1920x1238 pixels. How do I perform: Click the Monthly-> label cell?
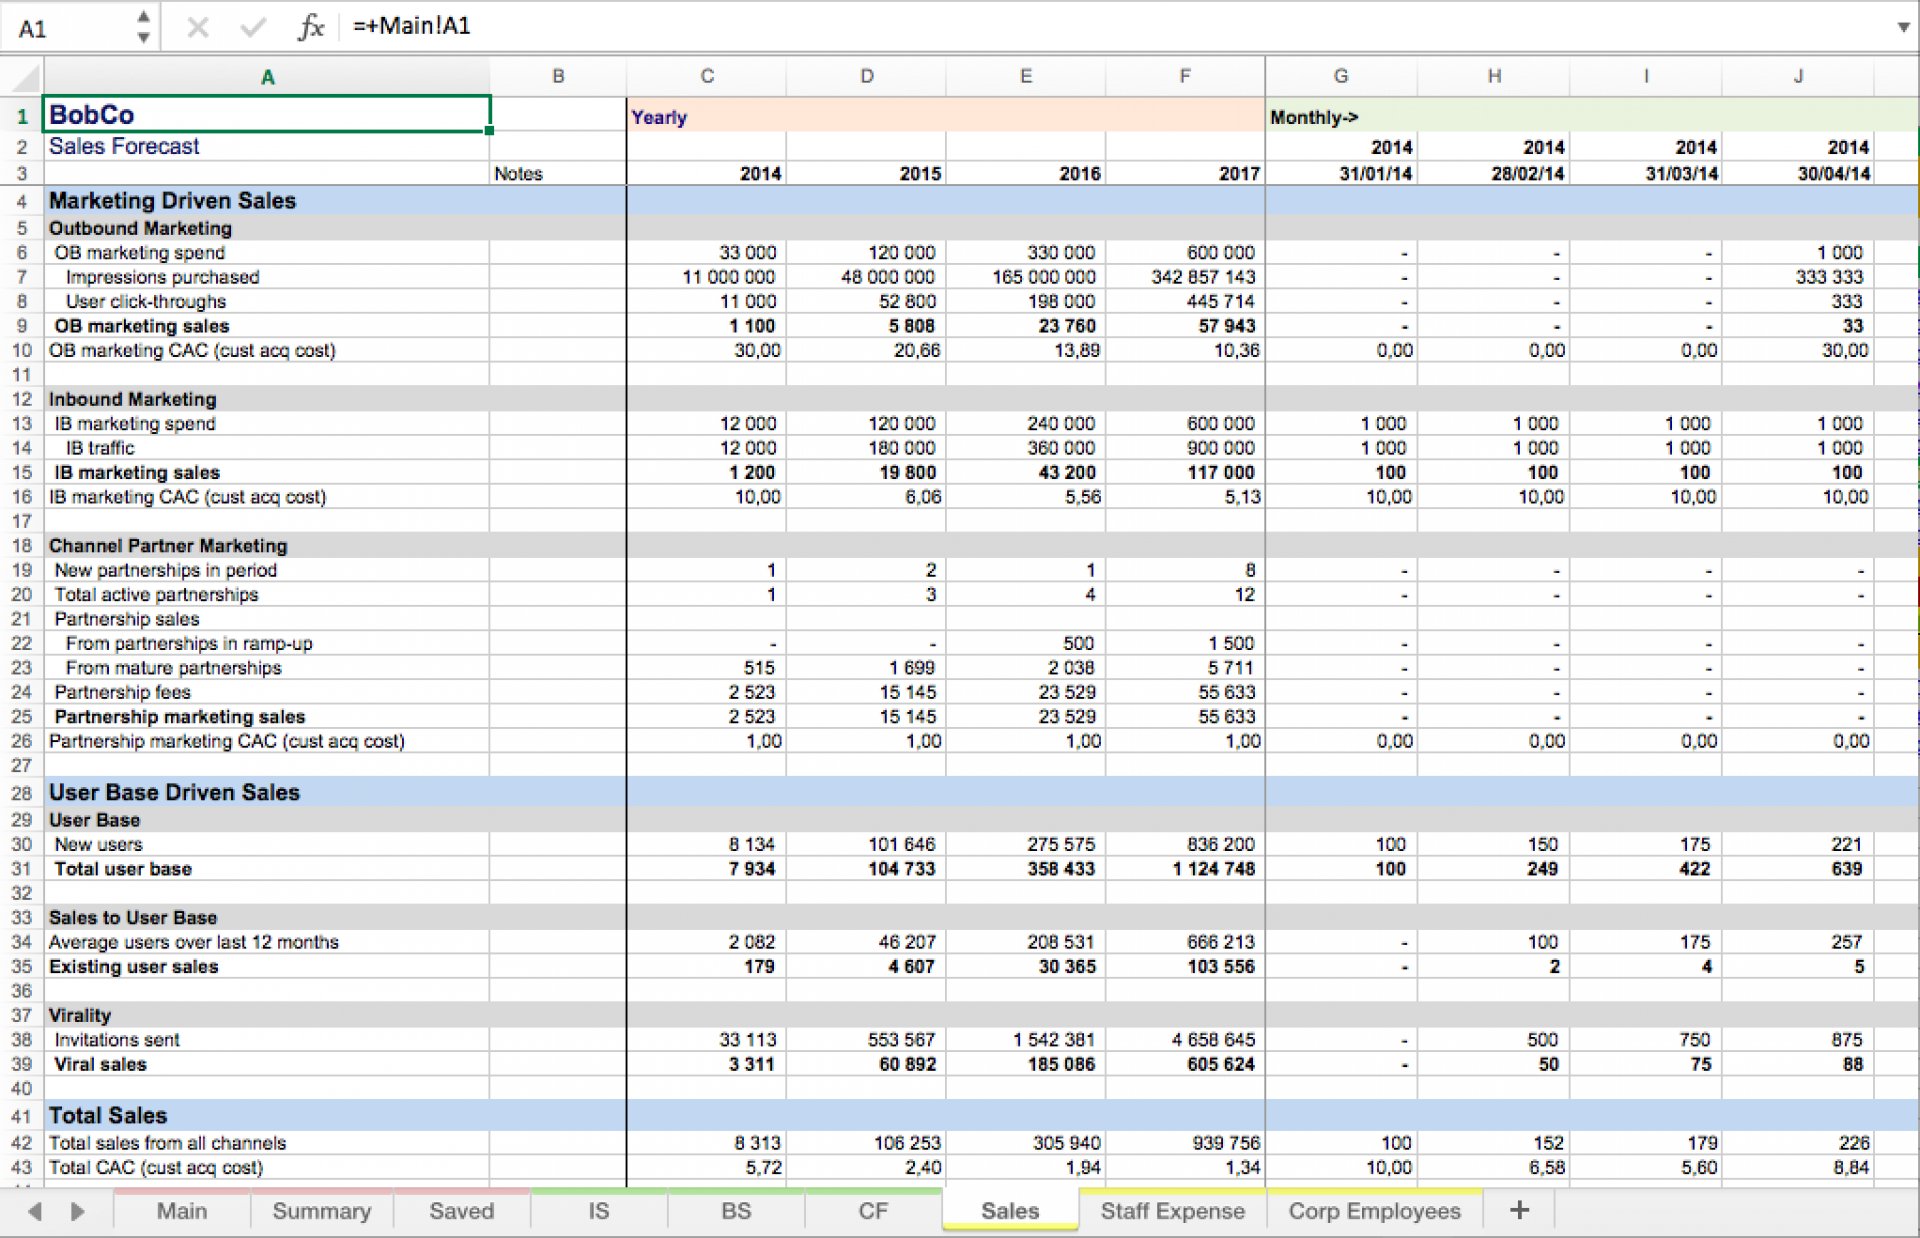(1314, 117)
